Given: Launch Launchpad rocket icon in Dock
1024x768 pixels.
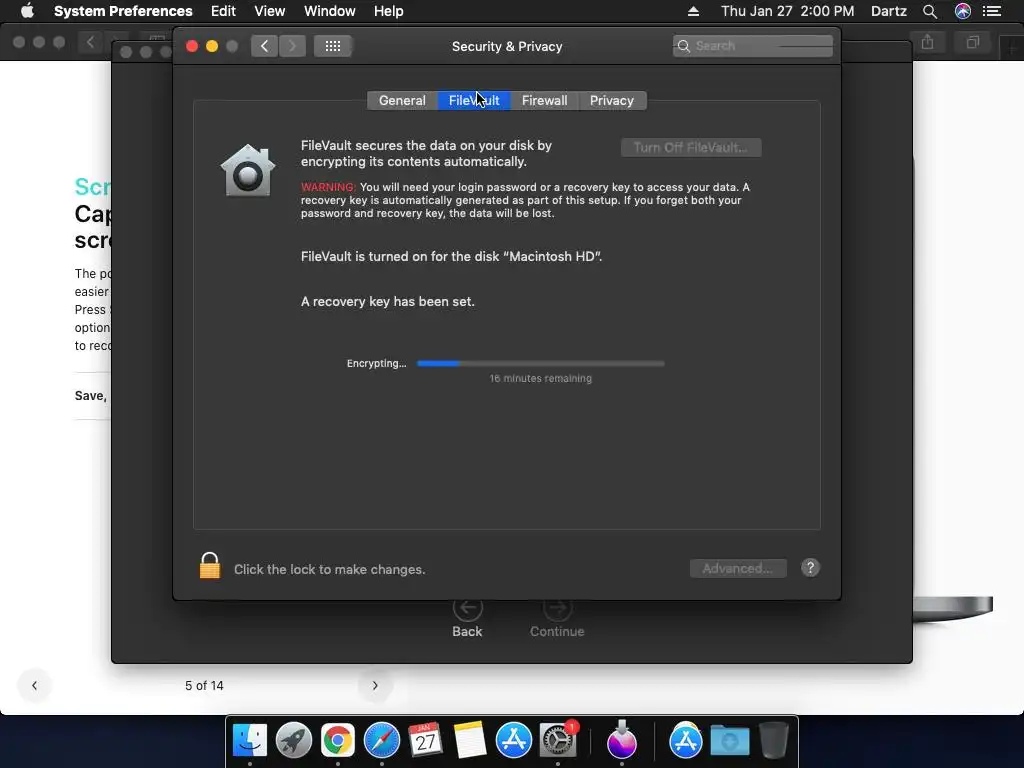Looking at the screenshot, I should (x=293, y=741).
